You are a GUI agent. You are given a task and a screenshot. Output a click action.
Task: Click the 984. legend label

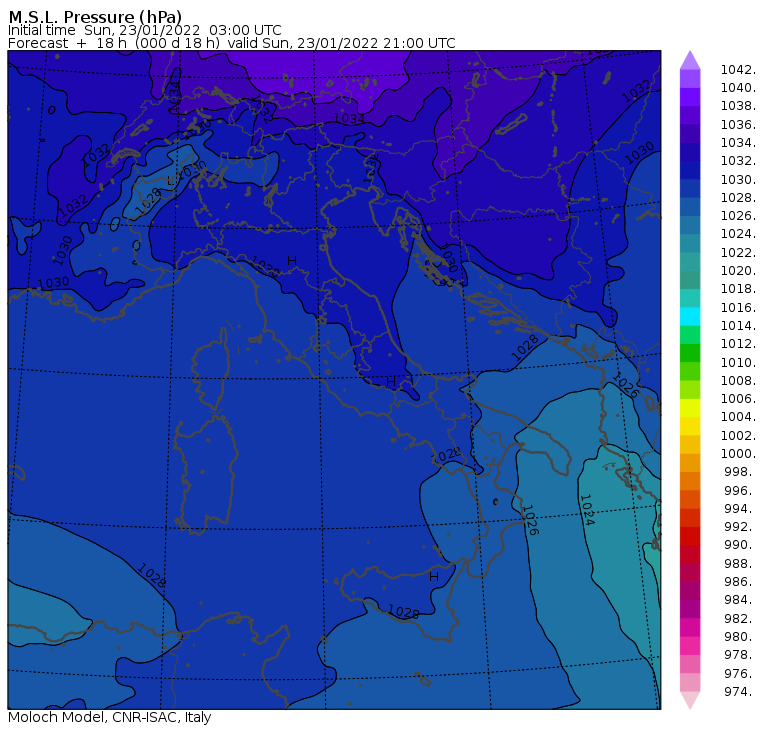tap(740, 600)
